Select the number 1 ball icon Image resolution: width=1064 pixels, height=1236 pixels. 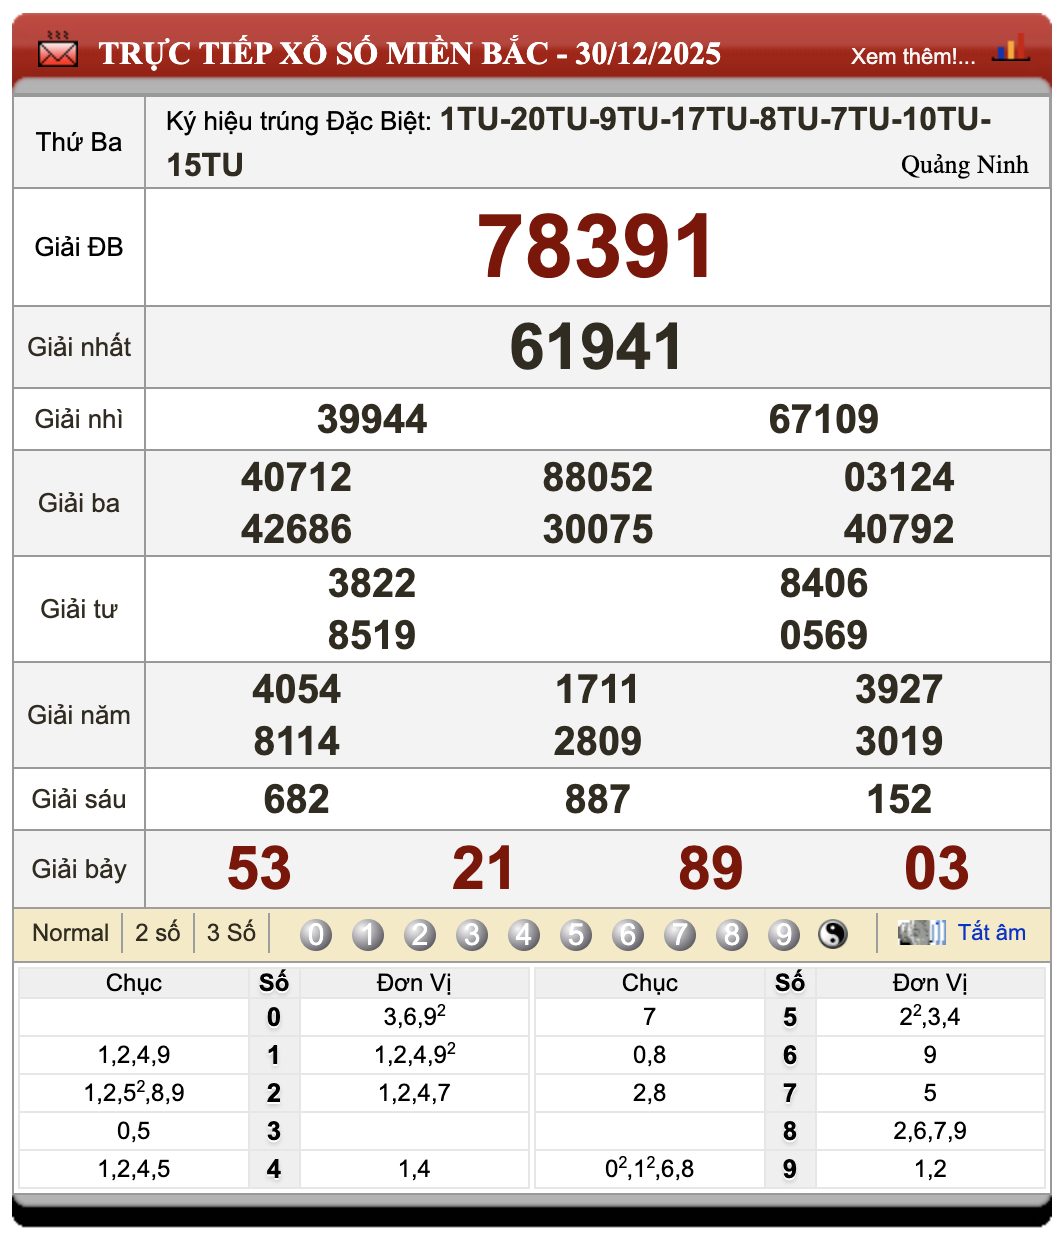[x=368, y=933]
